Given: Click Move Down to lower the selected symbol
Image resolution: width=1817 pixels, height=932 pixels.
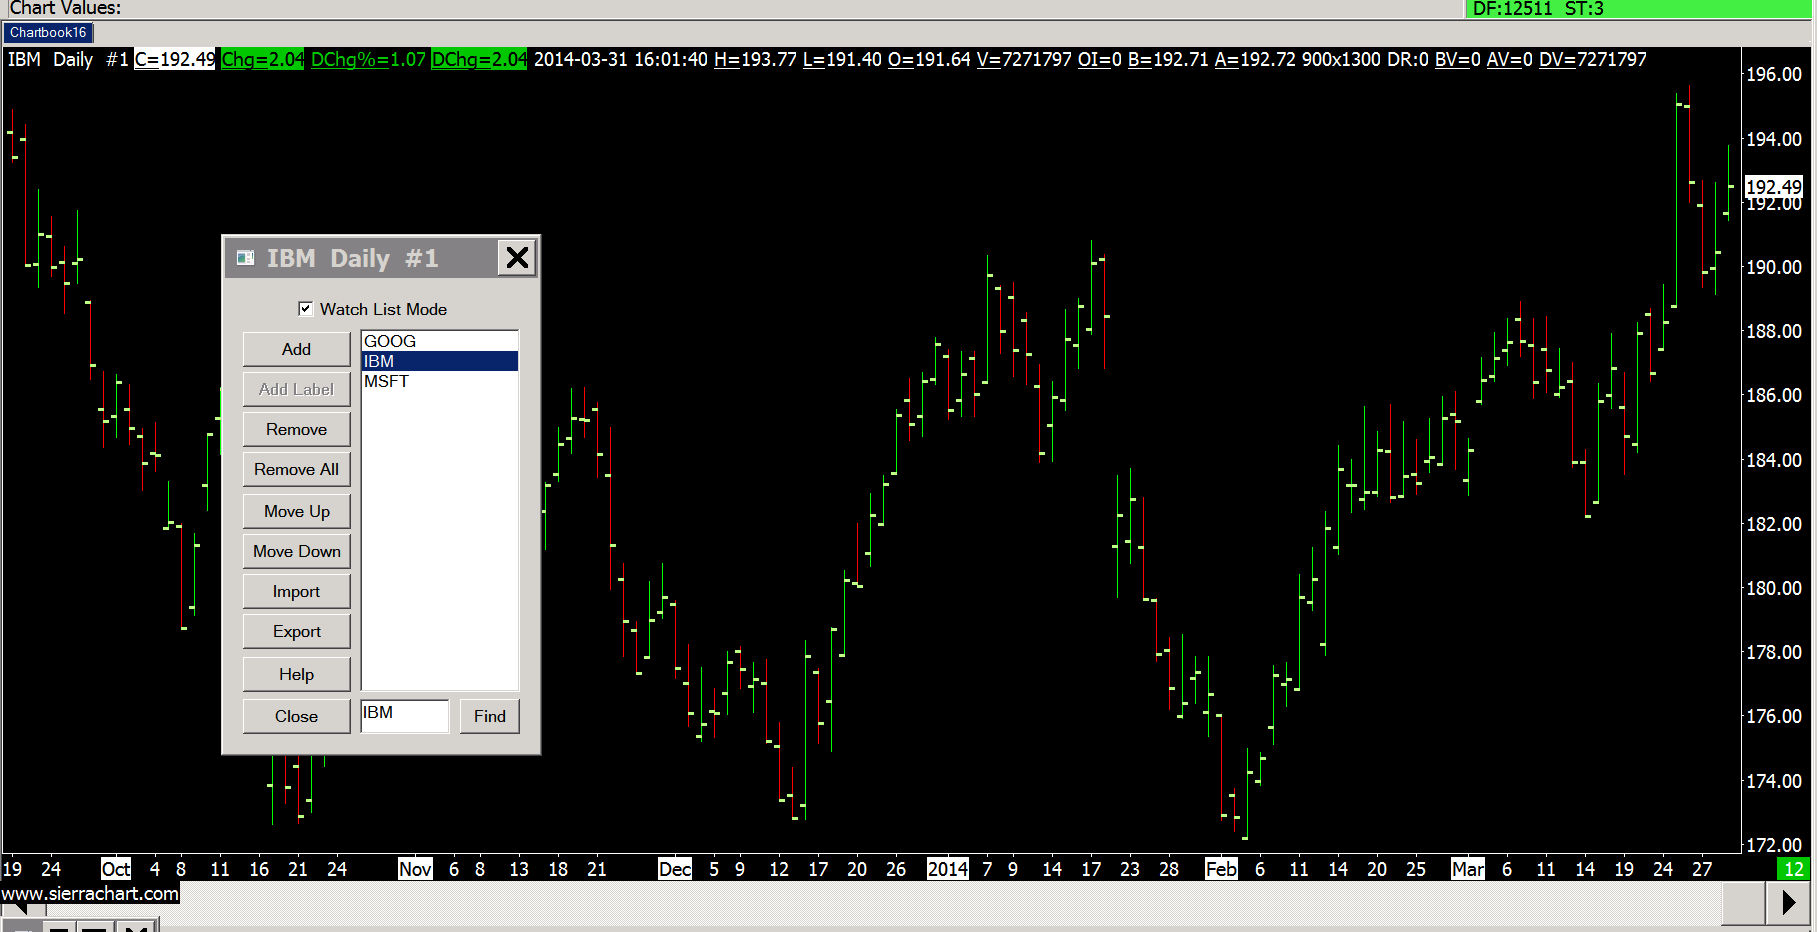Looking at the screenshot, I should (296, 551).
